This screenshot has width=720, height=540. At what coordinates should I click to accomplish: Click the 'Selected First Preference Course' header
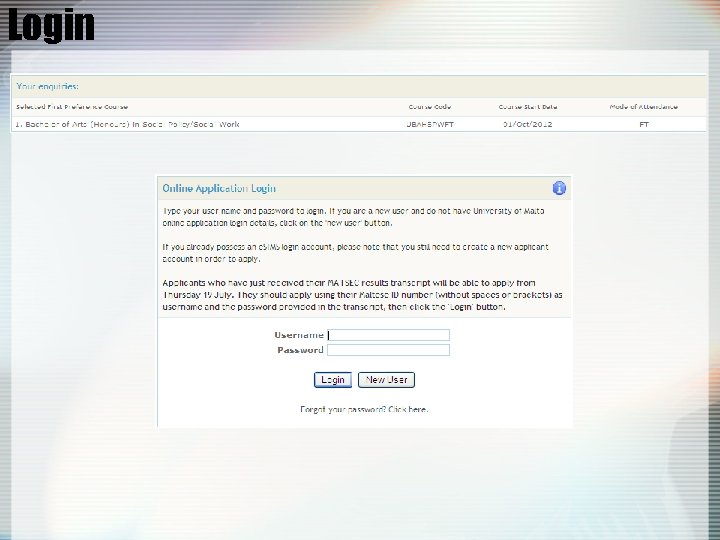[x=72, y=107]
